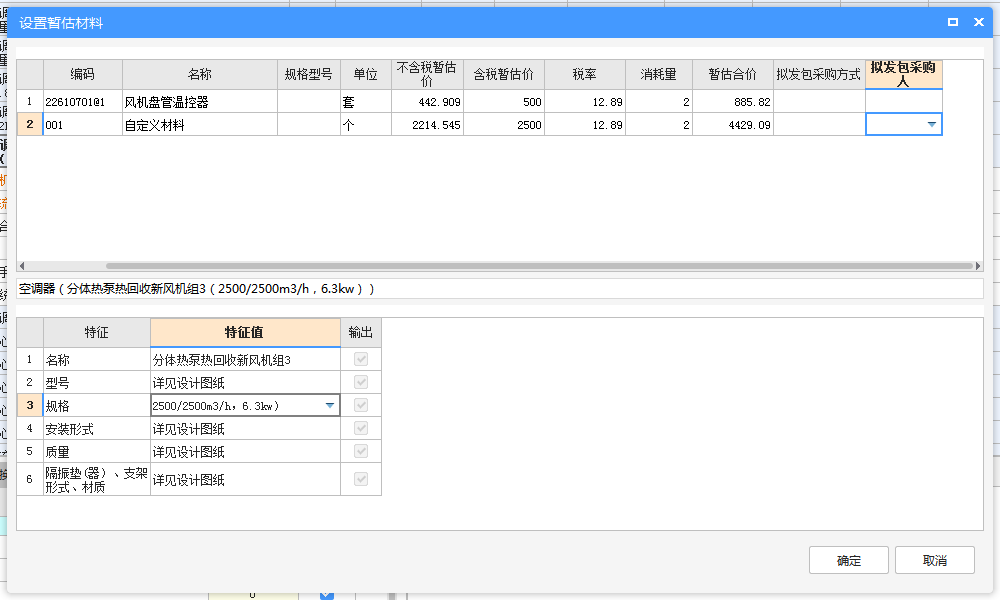This screenshot has width=1000, height=600.
Task: Click the 编码 column header
Action: (x=82, y=75)
